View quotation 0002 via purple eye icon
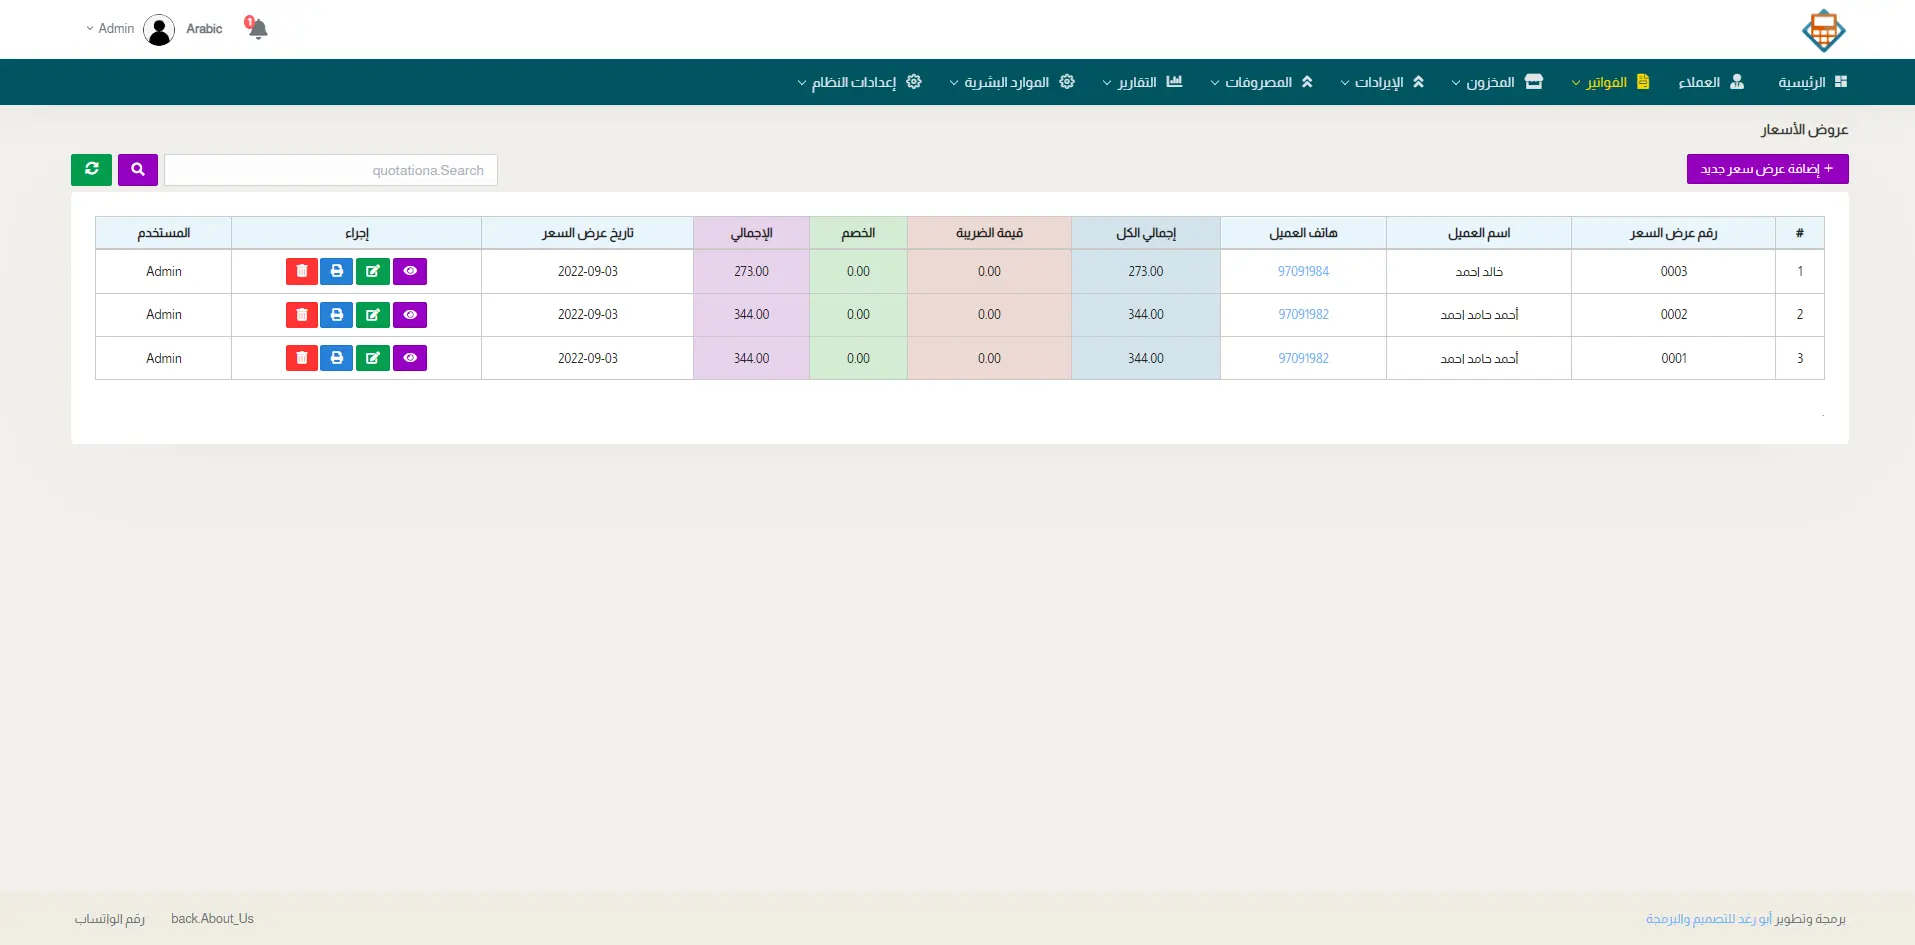The image size is (1915, 945). 410,315
